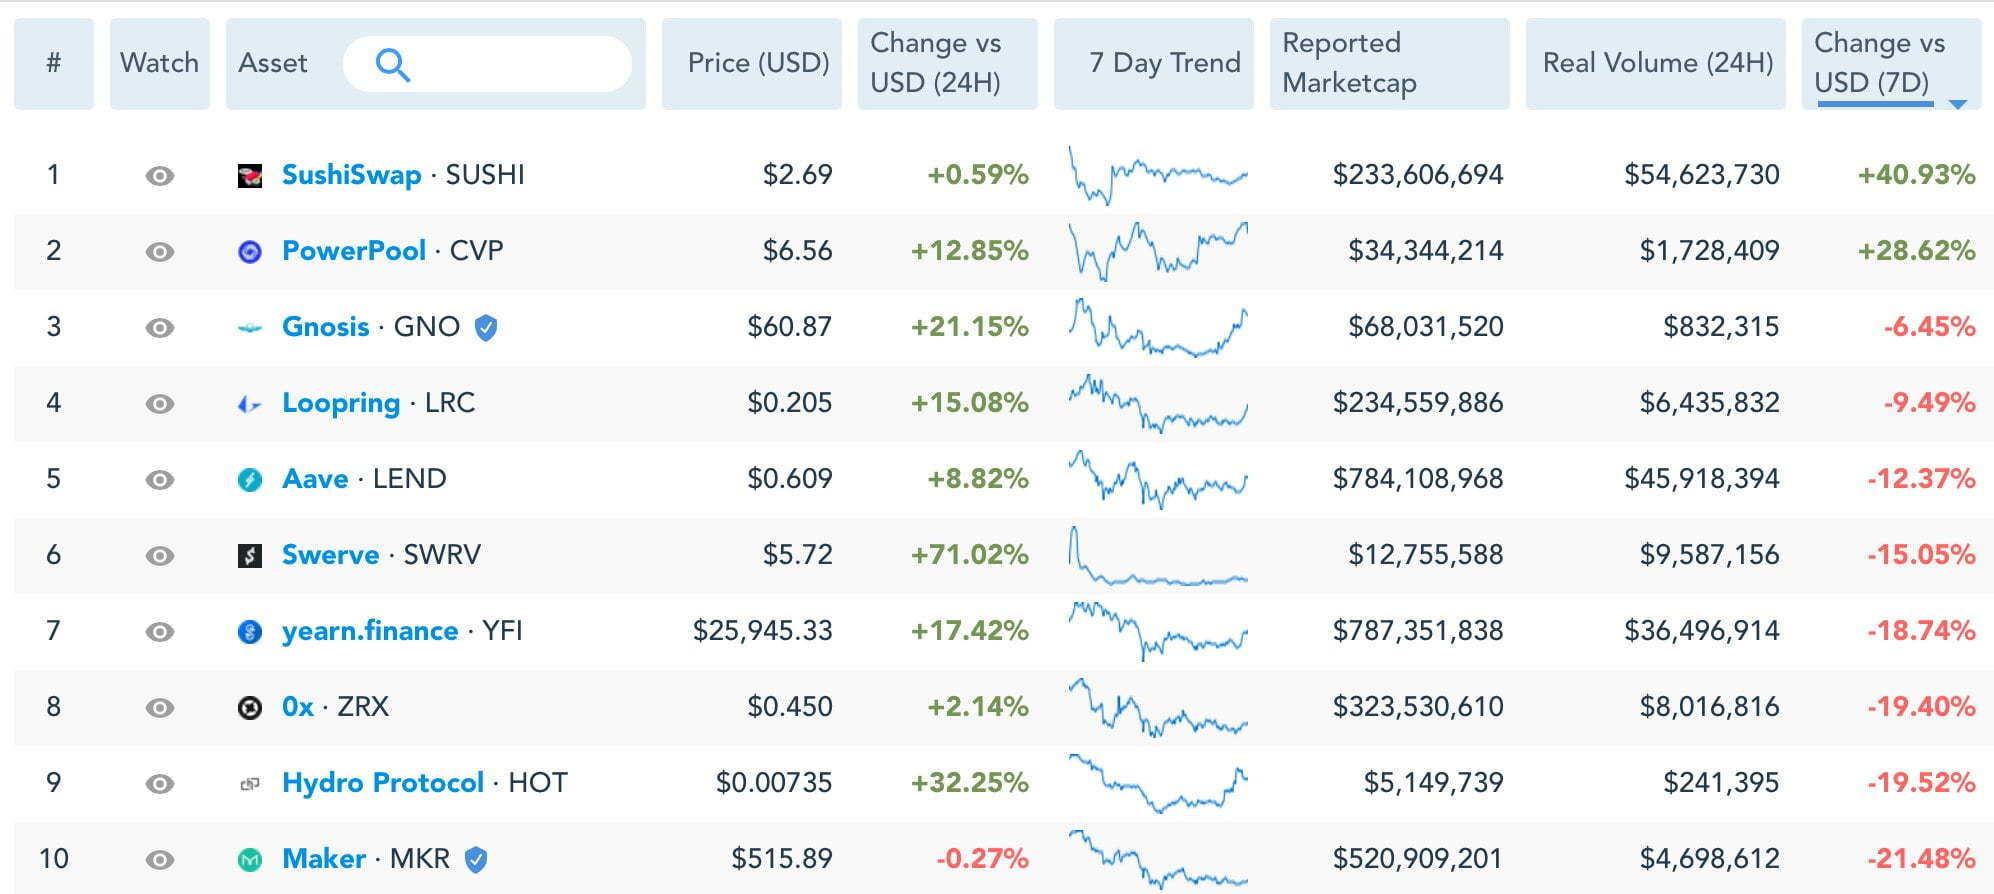Click the Aave coin icon

(249, 480)
